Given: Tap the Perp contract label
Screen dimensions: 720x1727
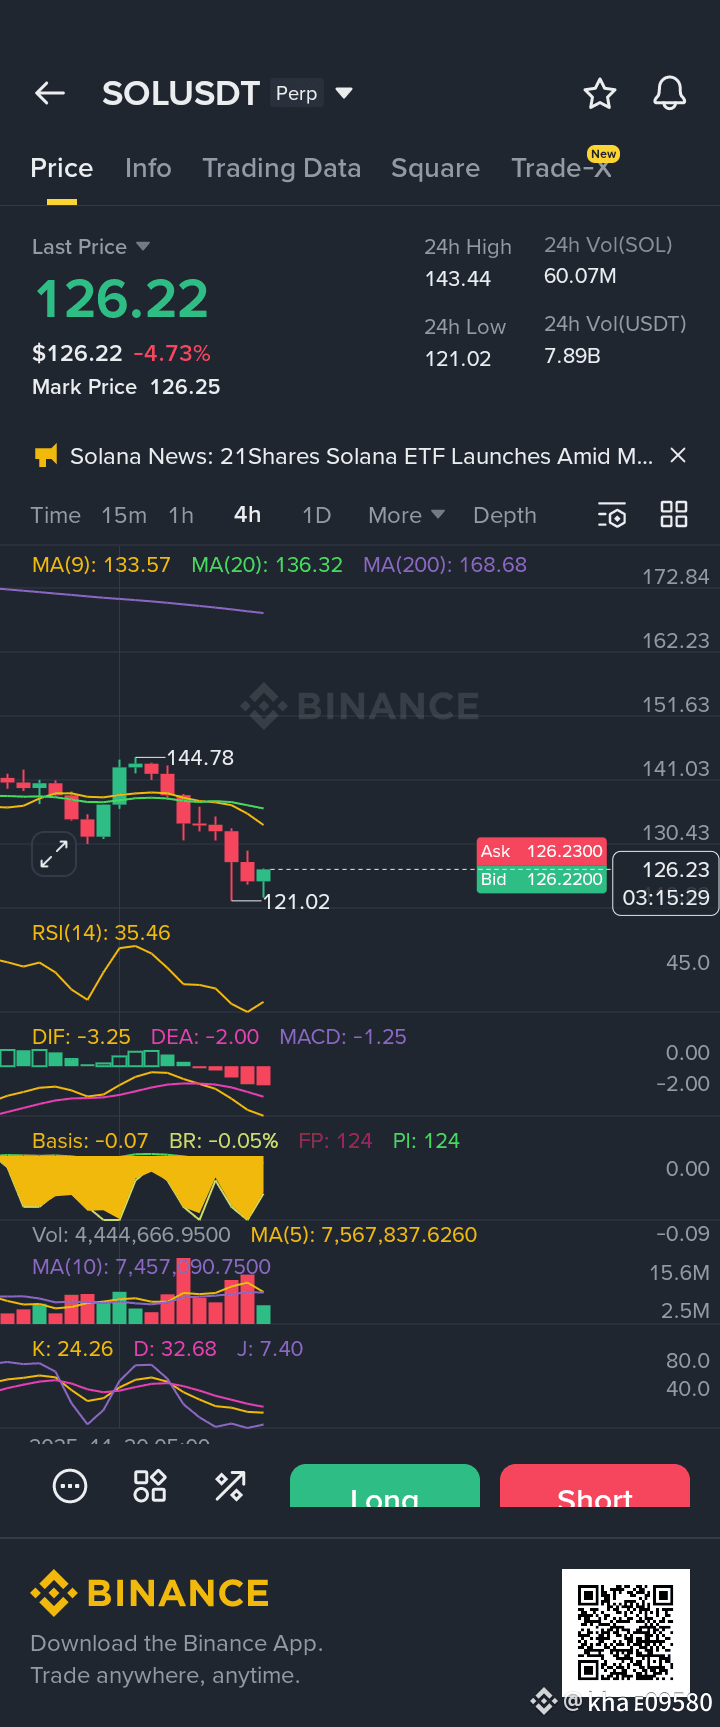Looking at the screenshot, I should point(296,93).
